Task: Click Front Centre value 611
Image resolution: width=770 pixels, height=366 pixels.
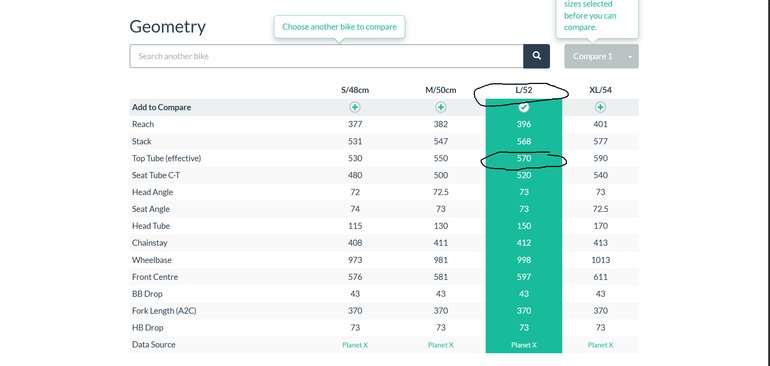Action: pyautogui.click(x=600, y=277)
